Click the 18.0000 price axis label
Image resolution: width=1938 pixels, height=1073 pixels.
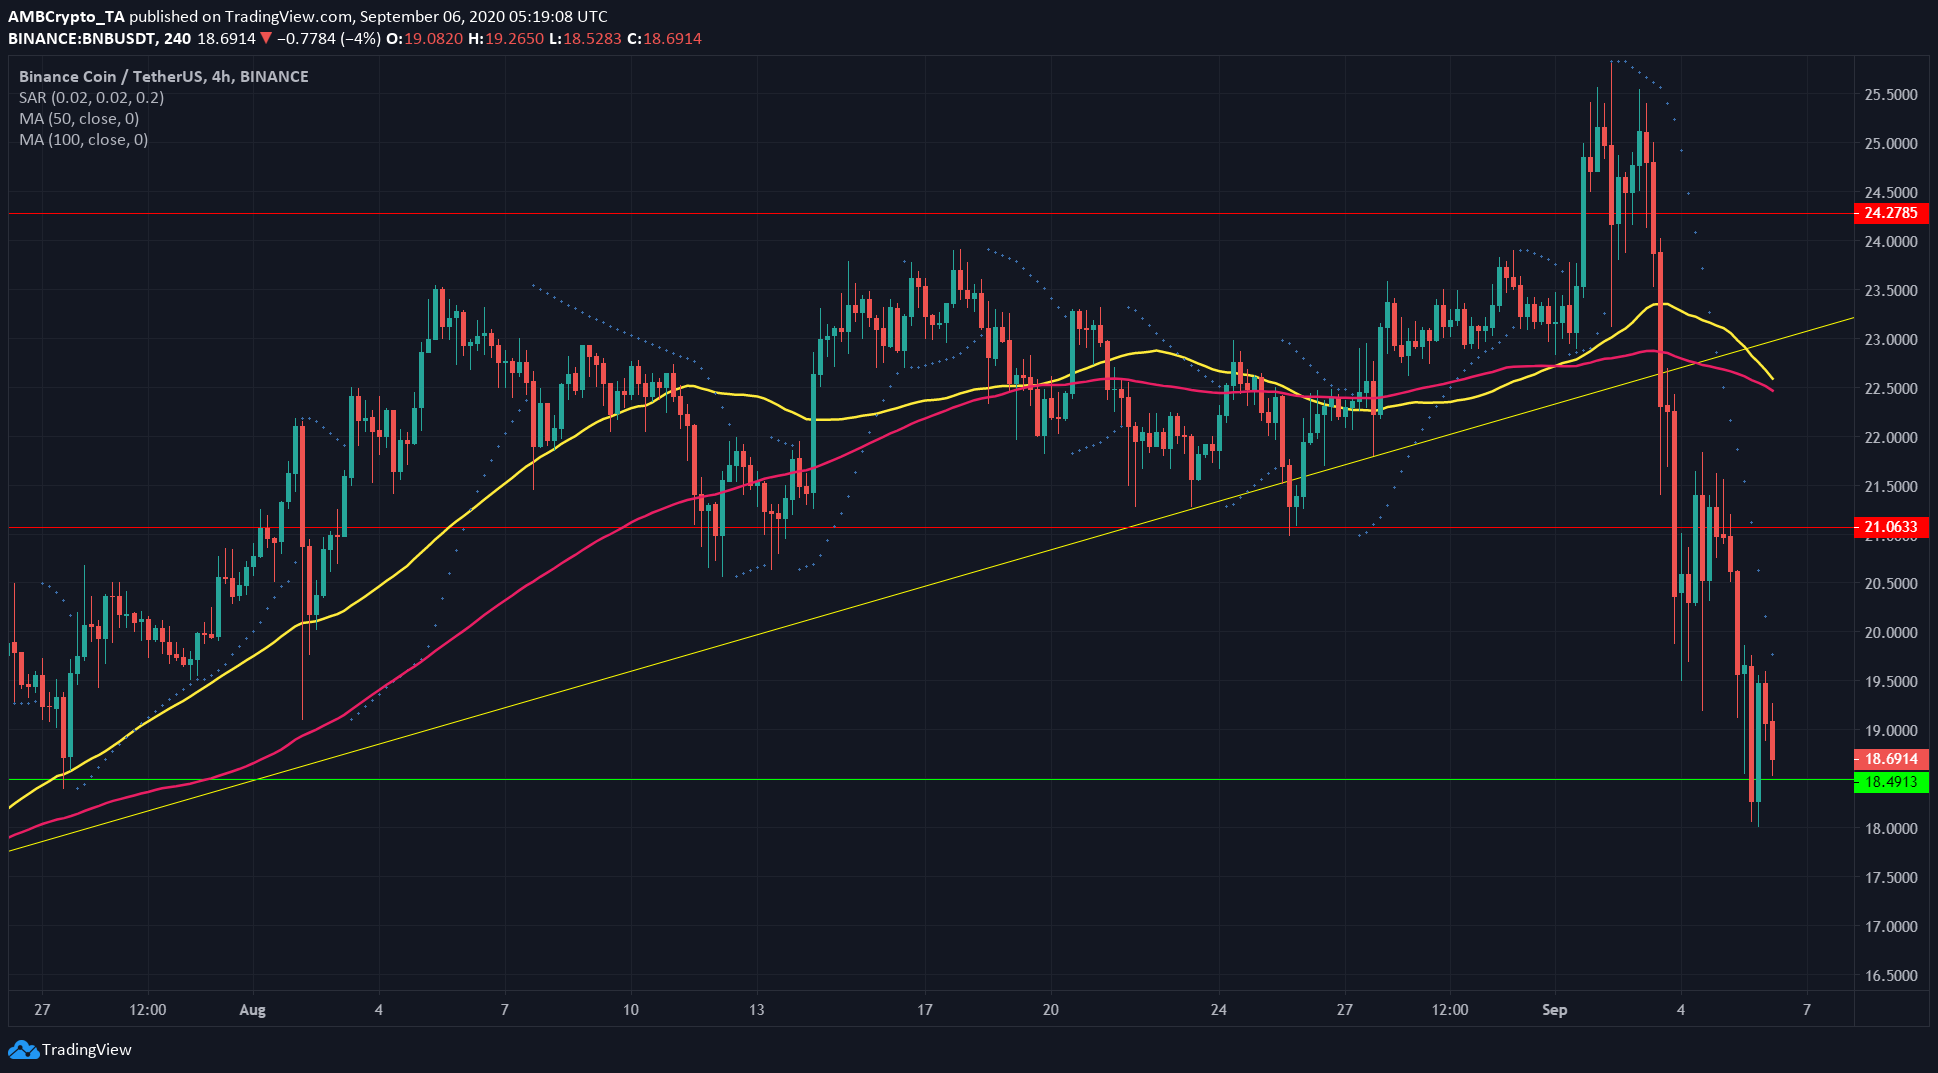pyautogui.click(x=1890, y=829)
